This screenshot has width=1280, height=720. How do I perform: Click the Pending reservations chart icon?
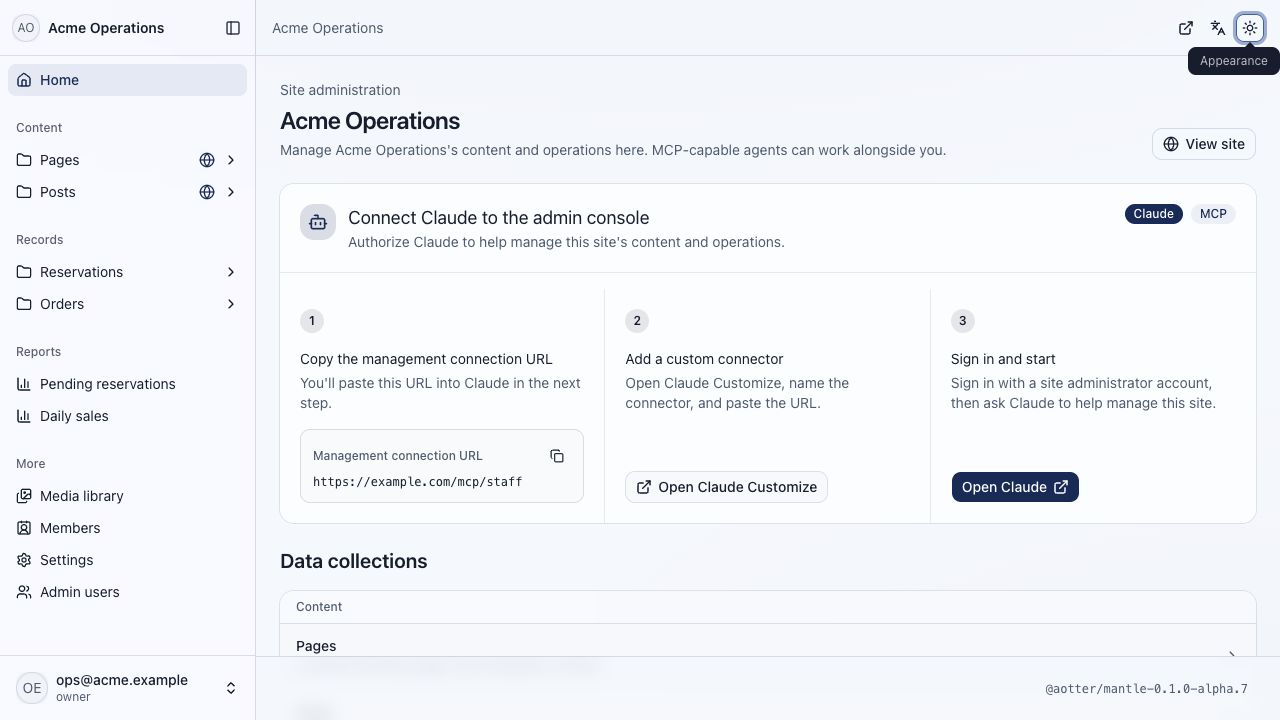tap(24, 384)
